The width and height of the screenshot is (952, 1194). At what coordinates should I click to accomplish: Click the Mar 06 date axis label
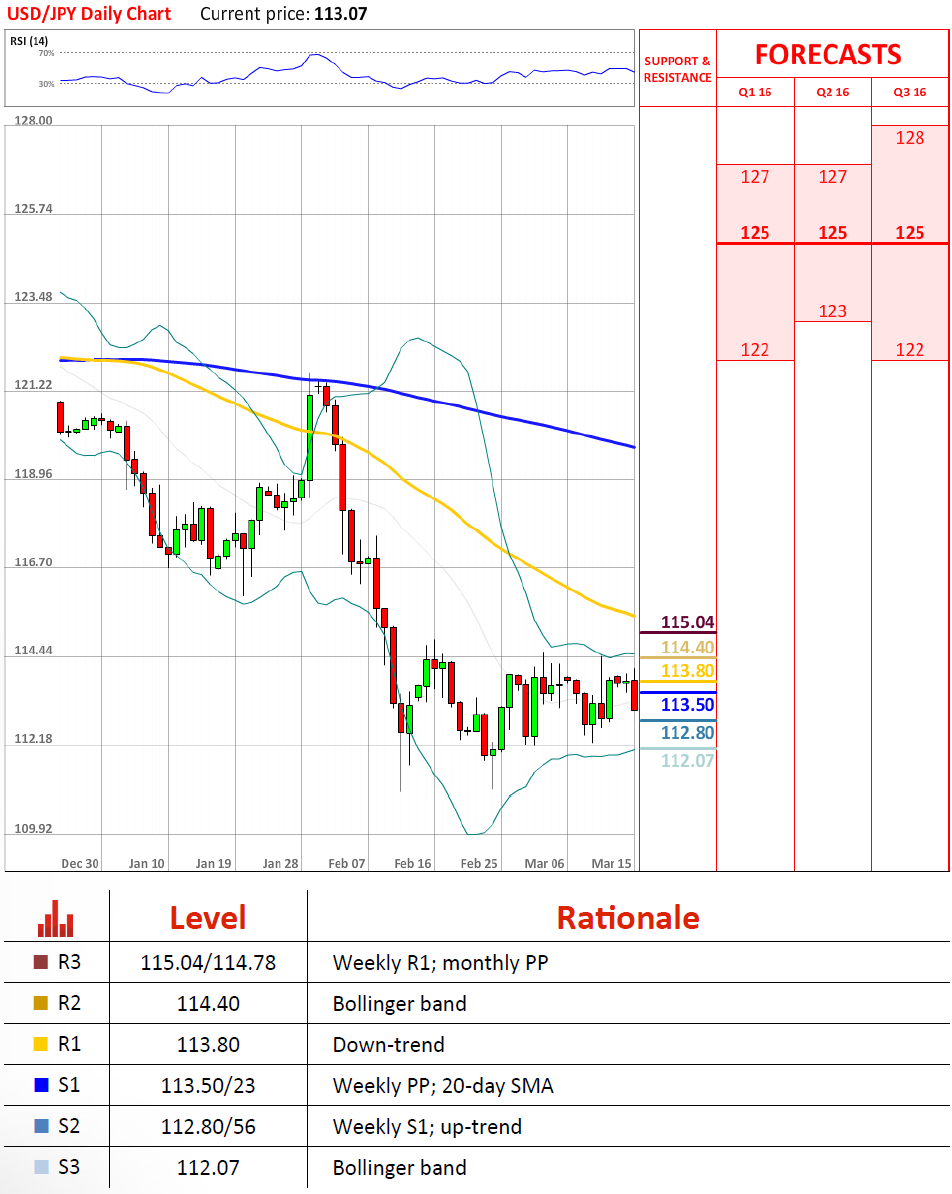[x=545, y=864]
